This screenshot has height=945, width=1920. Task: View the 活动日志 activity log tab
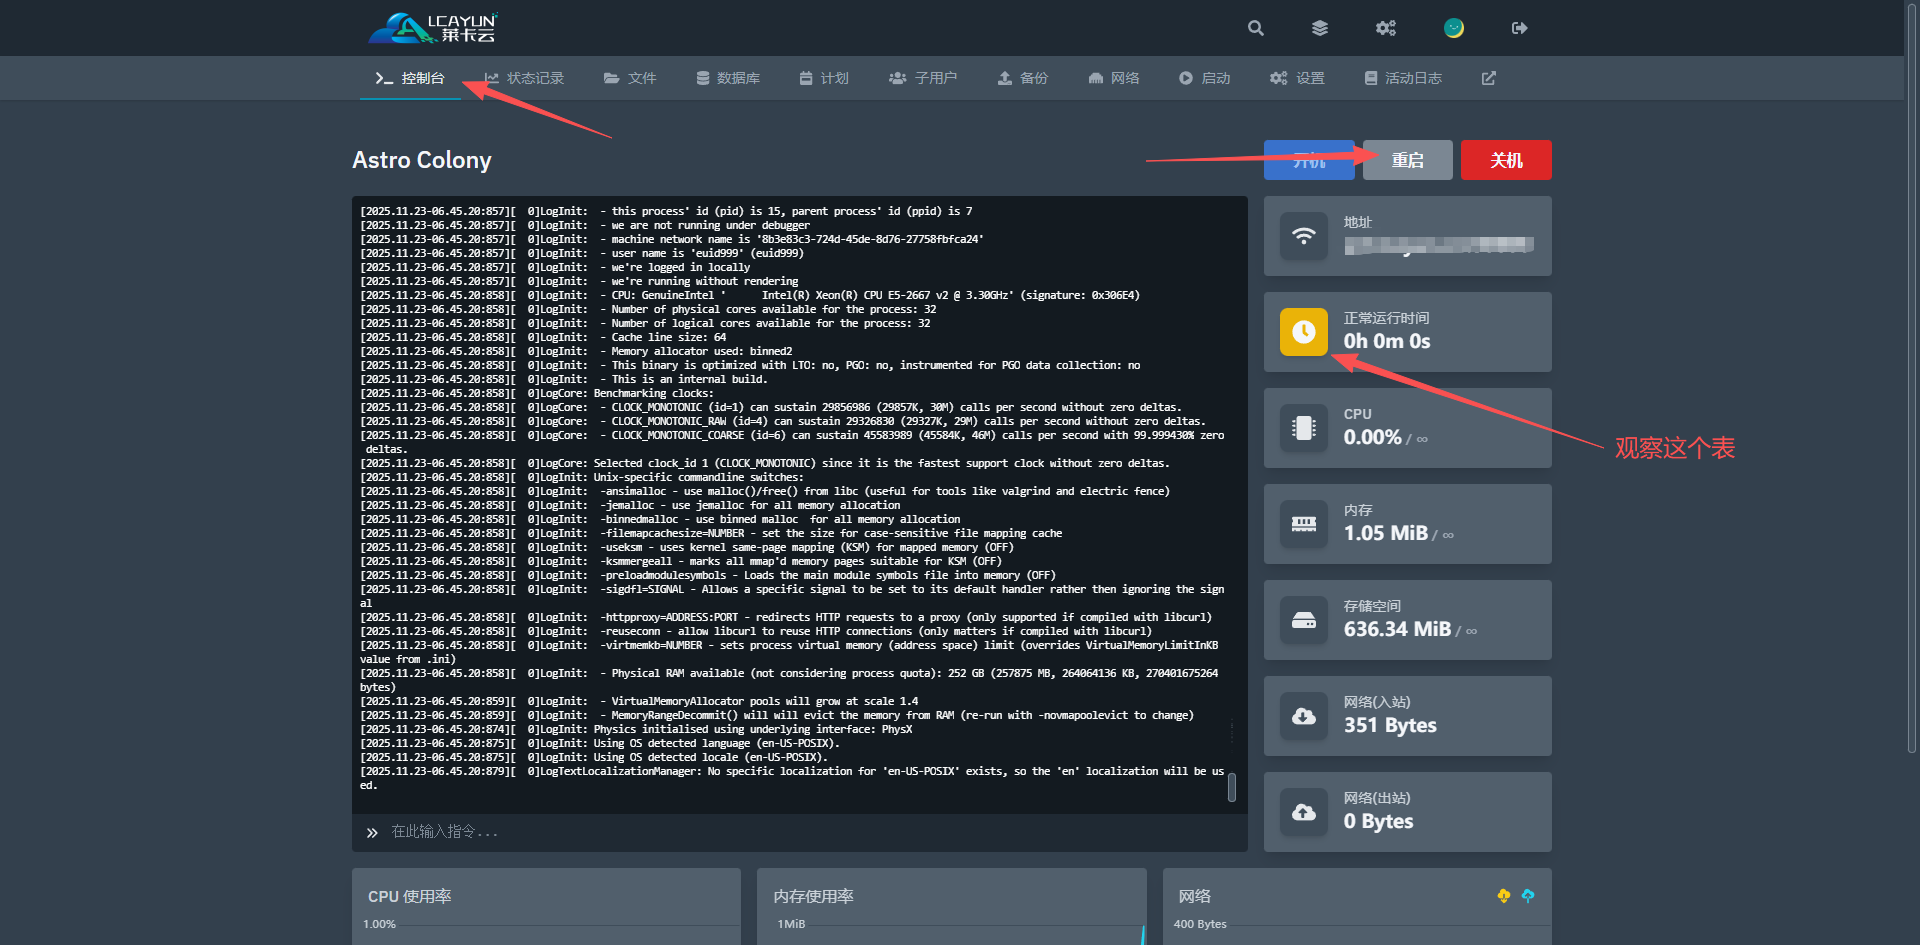(x=1403, y=78)
